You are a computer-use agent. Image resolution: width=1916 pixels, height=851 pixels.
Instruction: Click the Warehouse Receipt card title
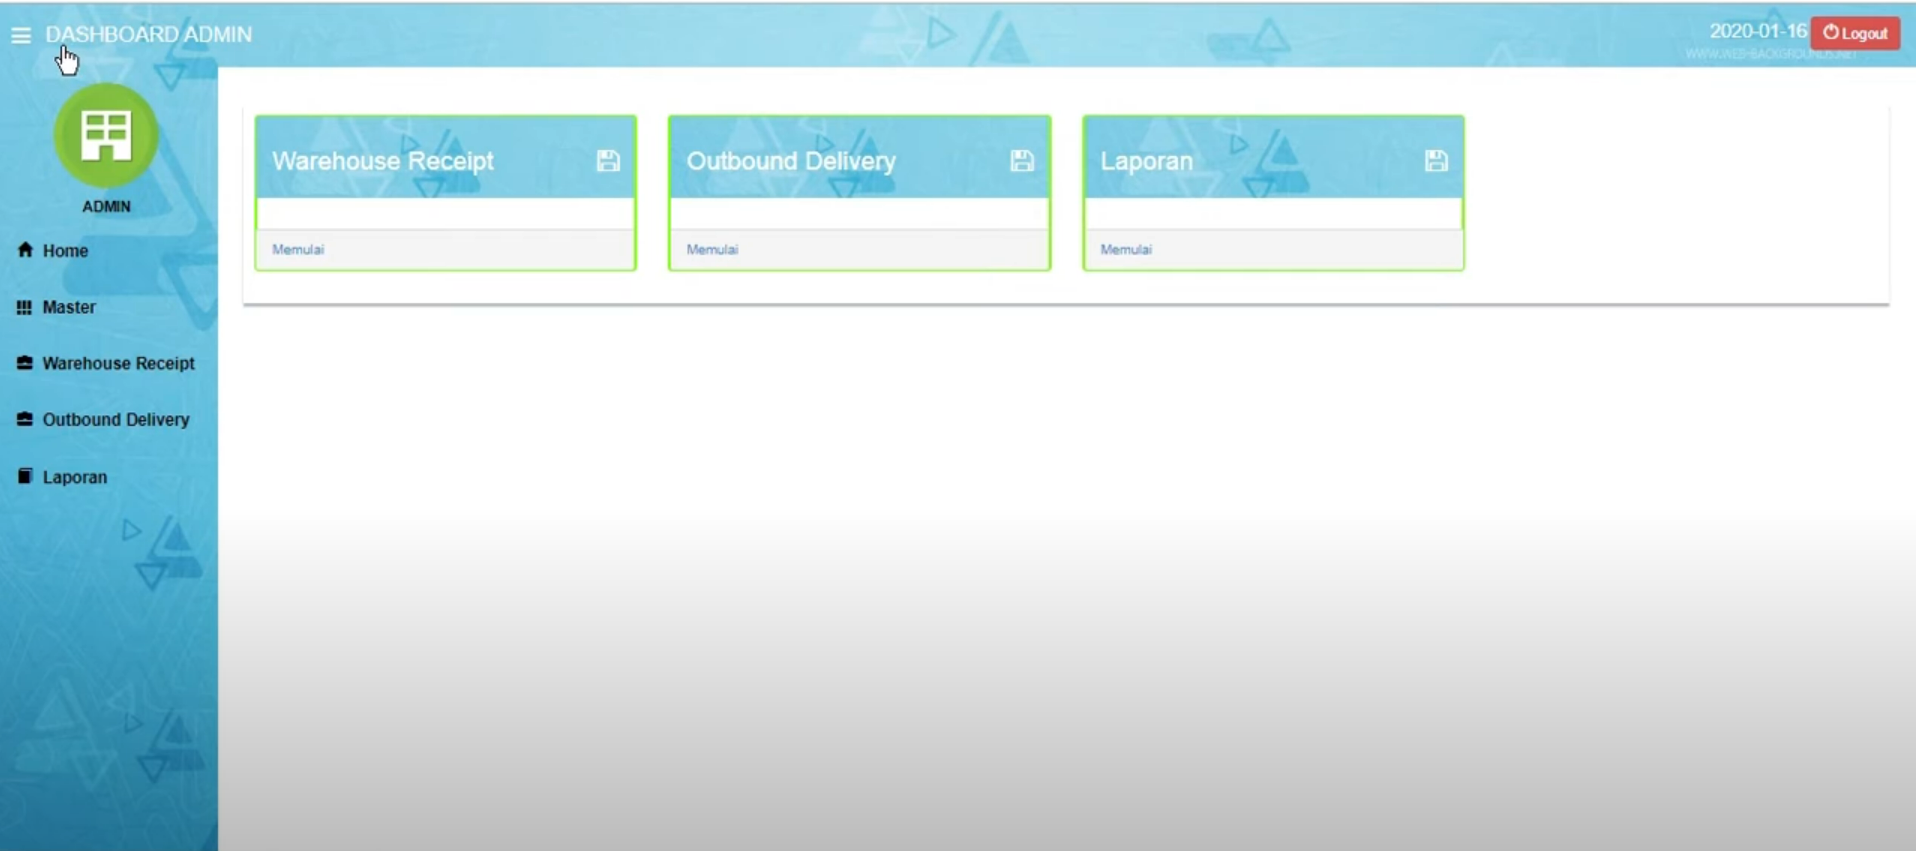click(383, 161)
